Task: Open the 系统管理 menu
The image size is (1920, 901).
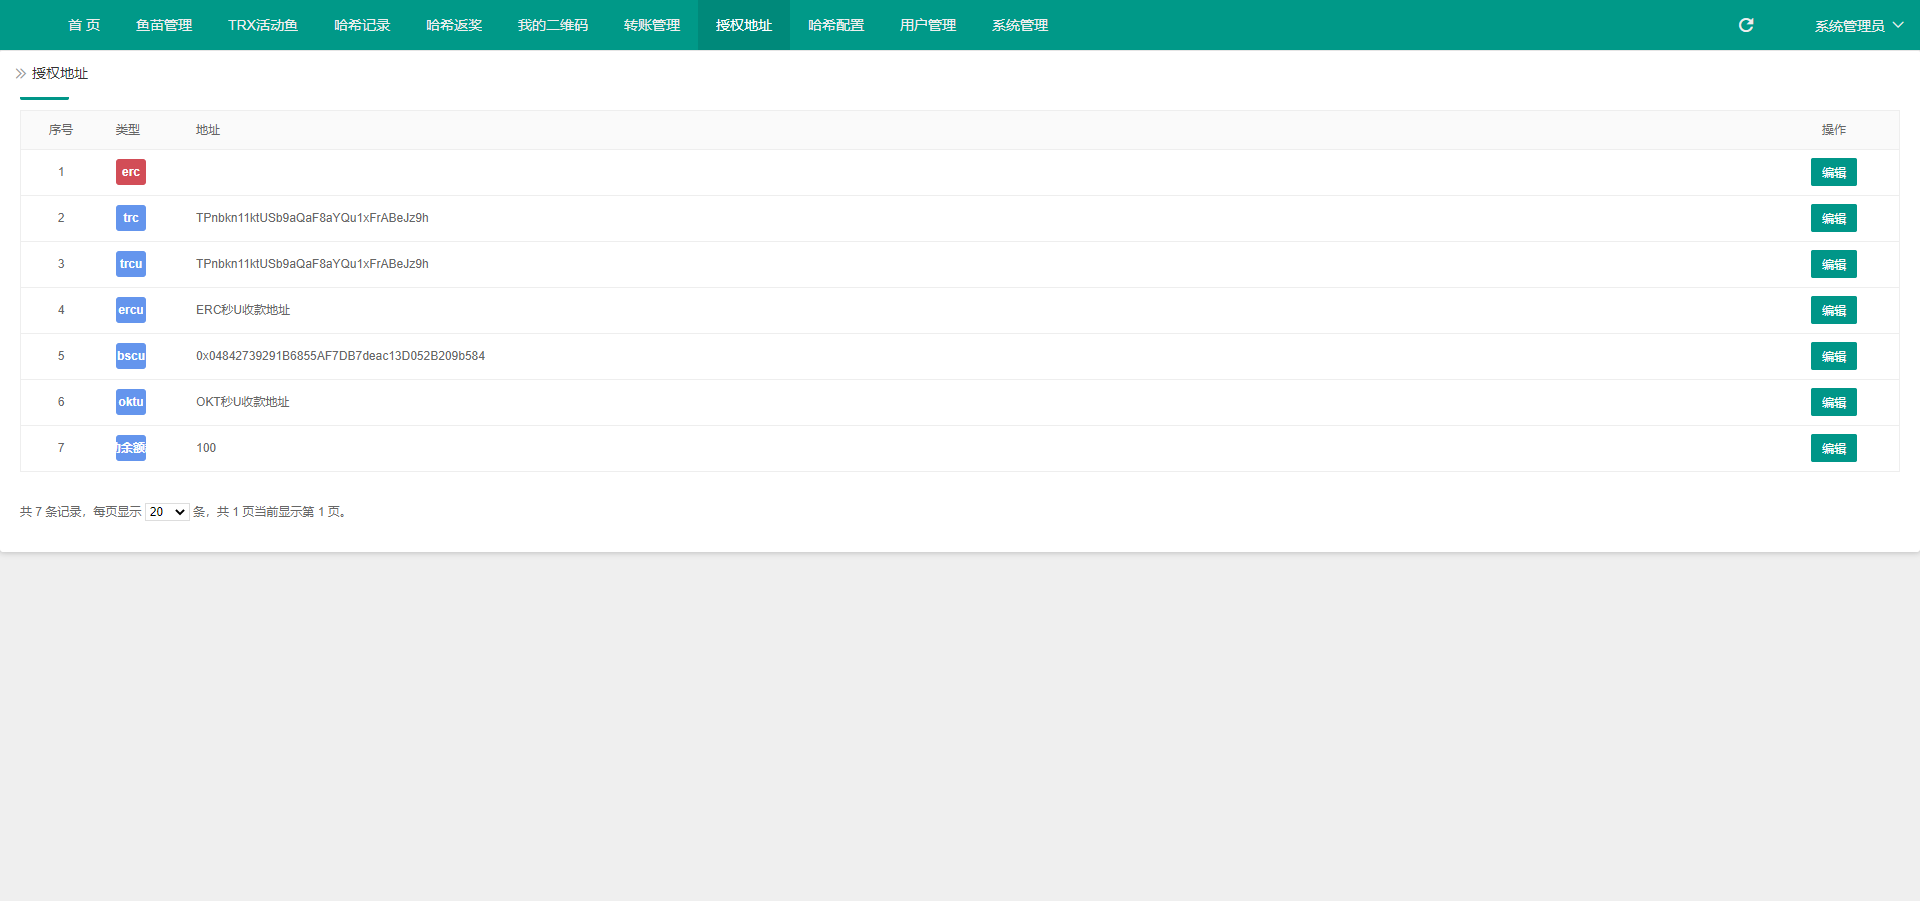Action: pyautogui.click(x=1020, y=25)
